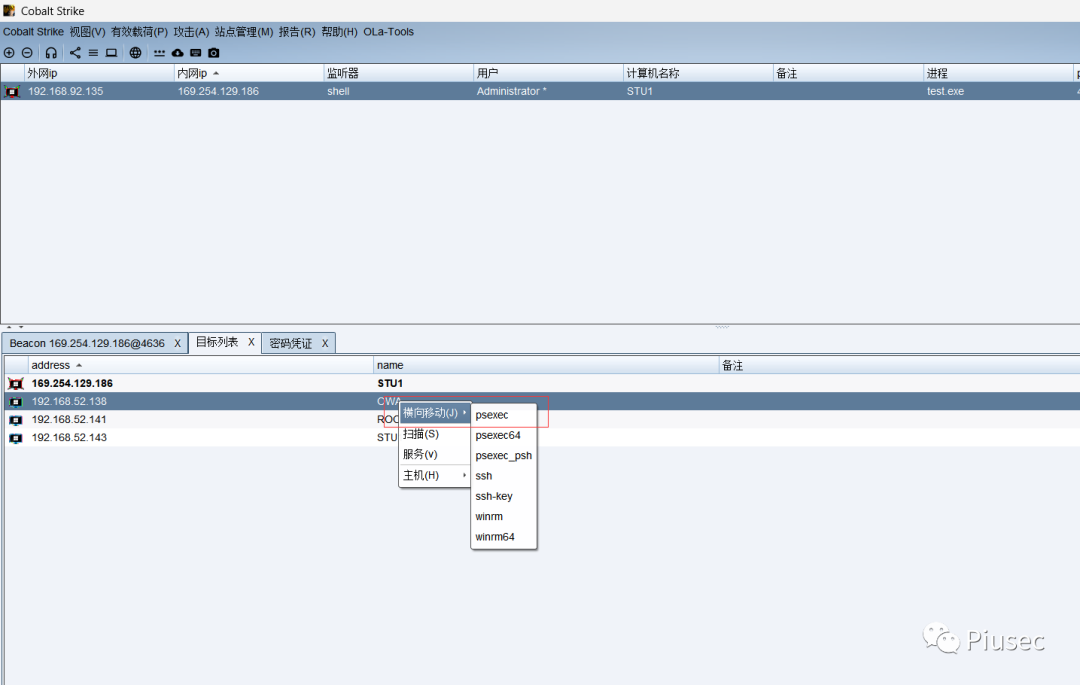
Task: Click the globe web log icon
Action: (x=136, y=52)
